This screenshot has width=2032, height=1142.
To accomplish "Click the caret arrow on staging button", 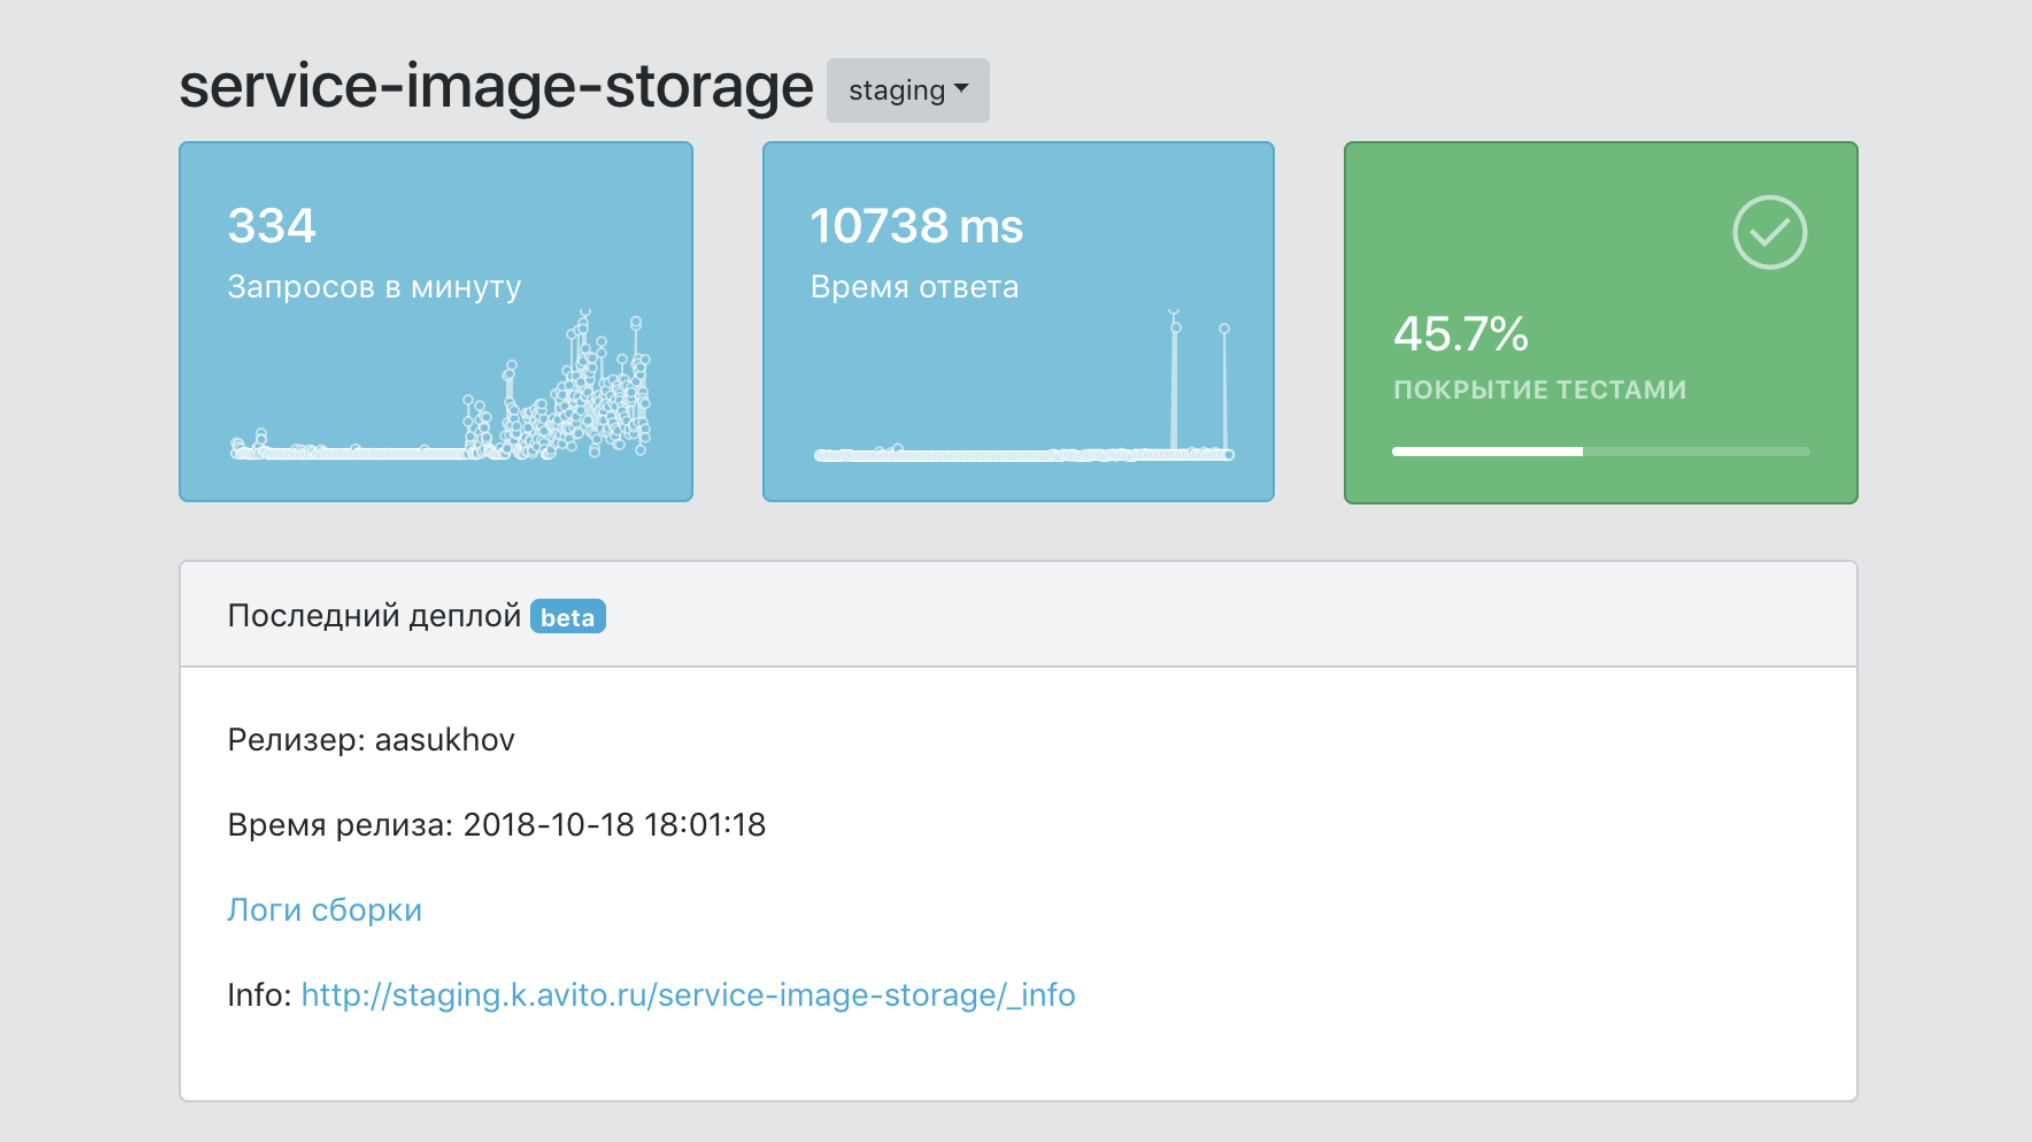I will pos(961,89).
